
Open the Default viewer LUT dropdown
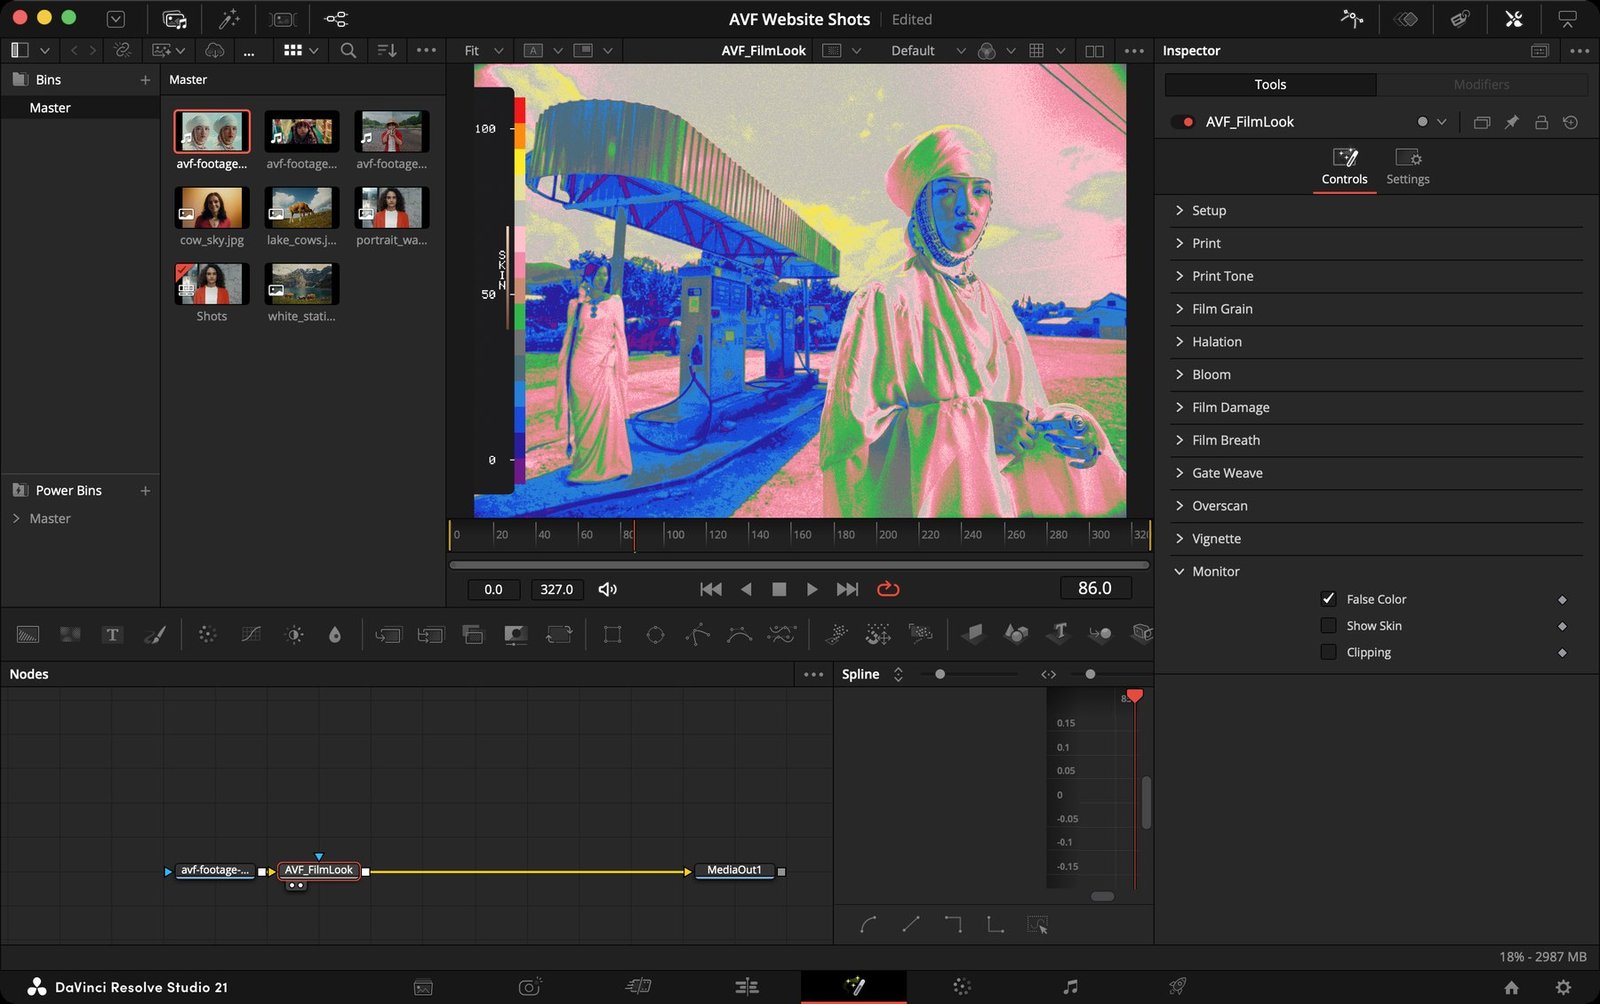[x=927, y=50]
